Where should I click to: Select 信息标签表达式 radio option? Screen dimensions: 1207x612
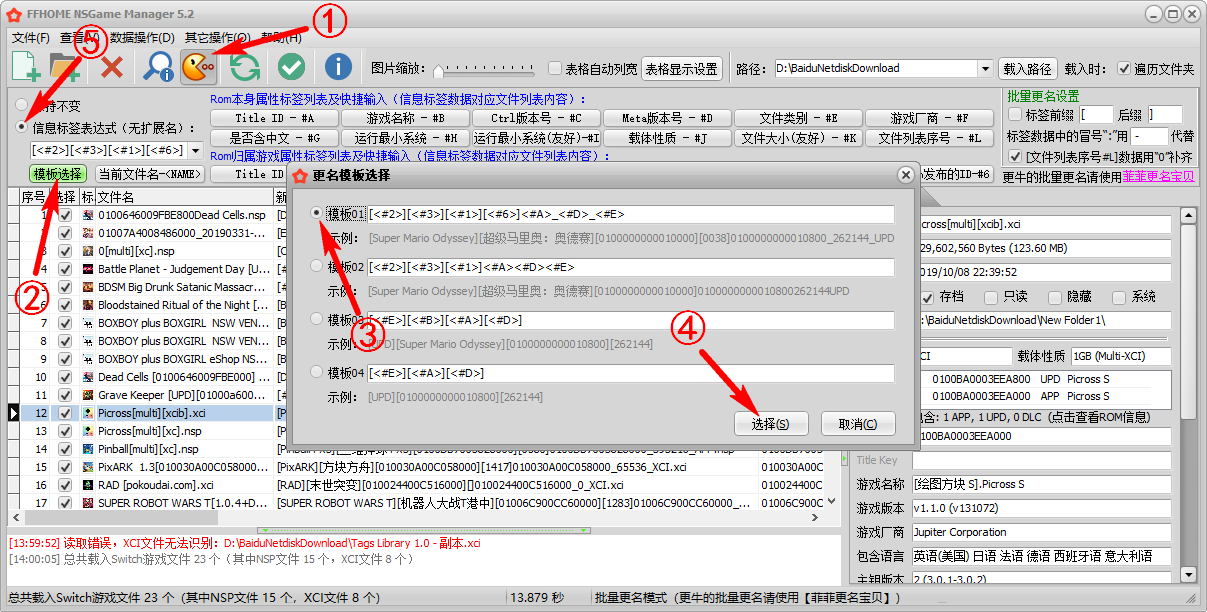tap(22, 128)
